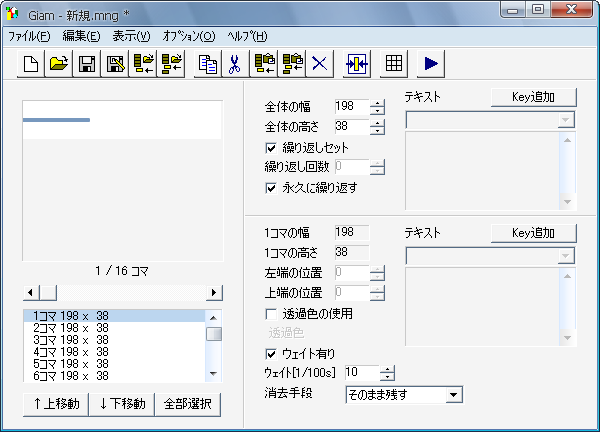The image size is (600, 432).
Task: Click 全体の高さ input field
Action: 352,127
